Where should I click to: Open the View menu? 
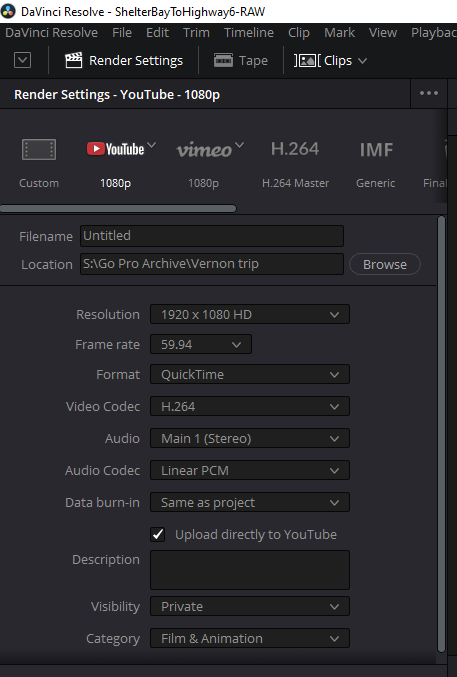(x=383, y=33)
